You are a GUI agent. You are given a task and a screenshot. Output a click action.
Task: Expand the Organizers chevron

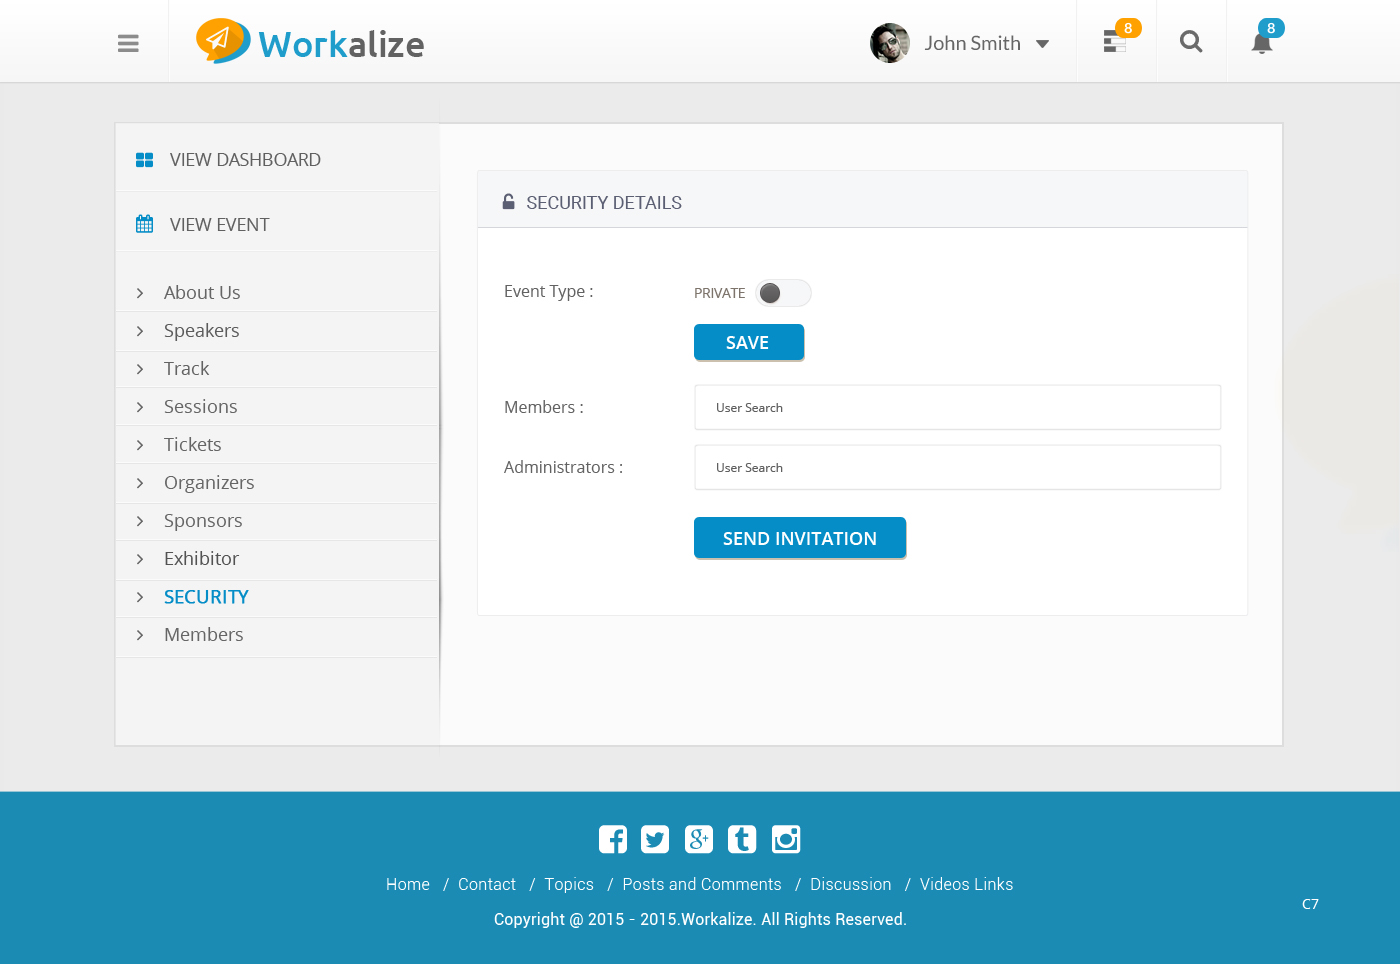[x=140, y=483]
